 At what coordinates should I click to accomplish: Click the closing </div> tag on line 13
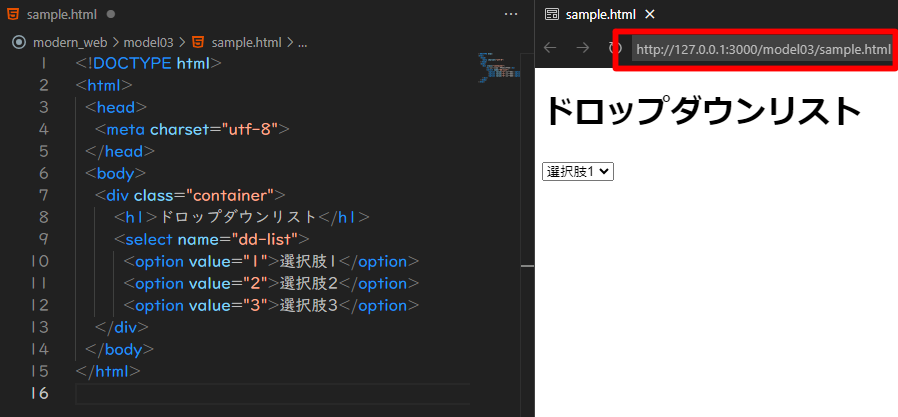tap(122, 327)
